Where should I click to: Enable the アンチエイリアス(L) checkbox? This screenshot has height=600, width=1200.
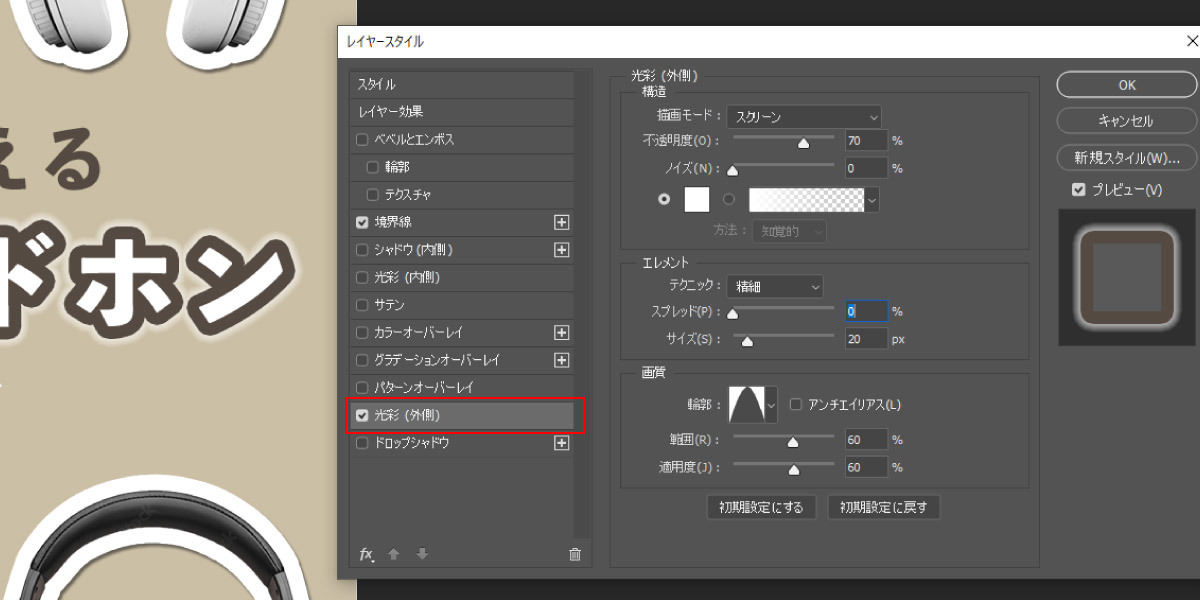click(796, 405)
